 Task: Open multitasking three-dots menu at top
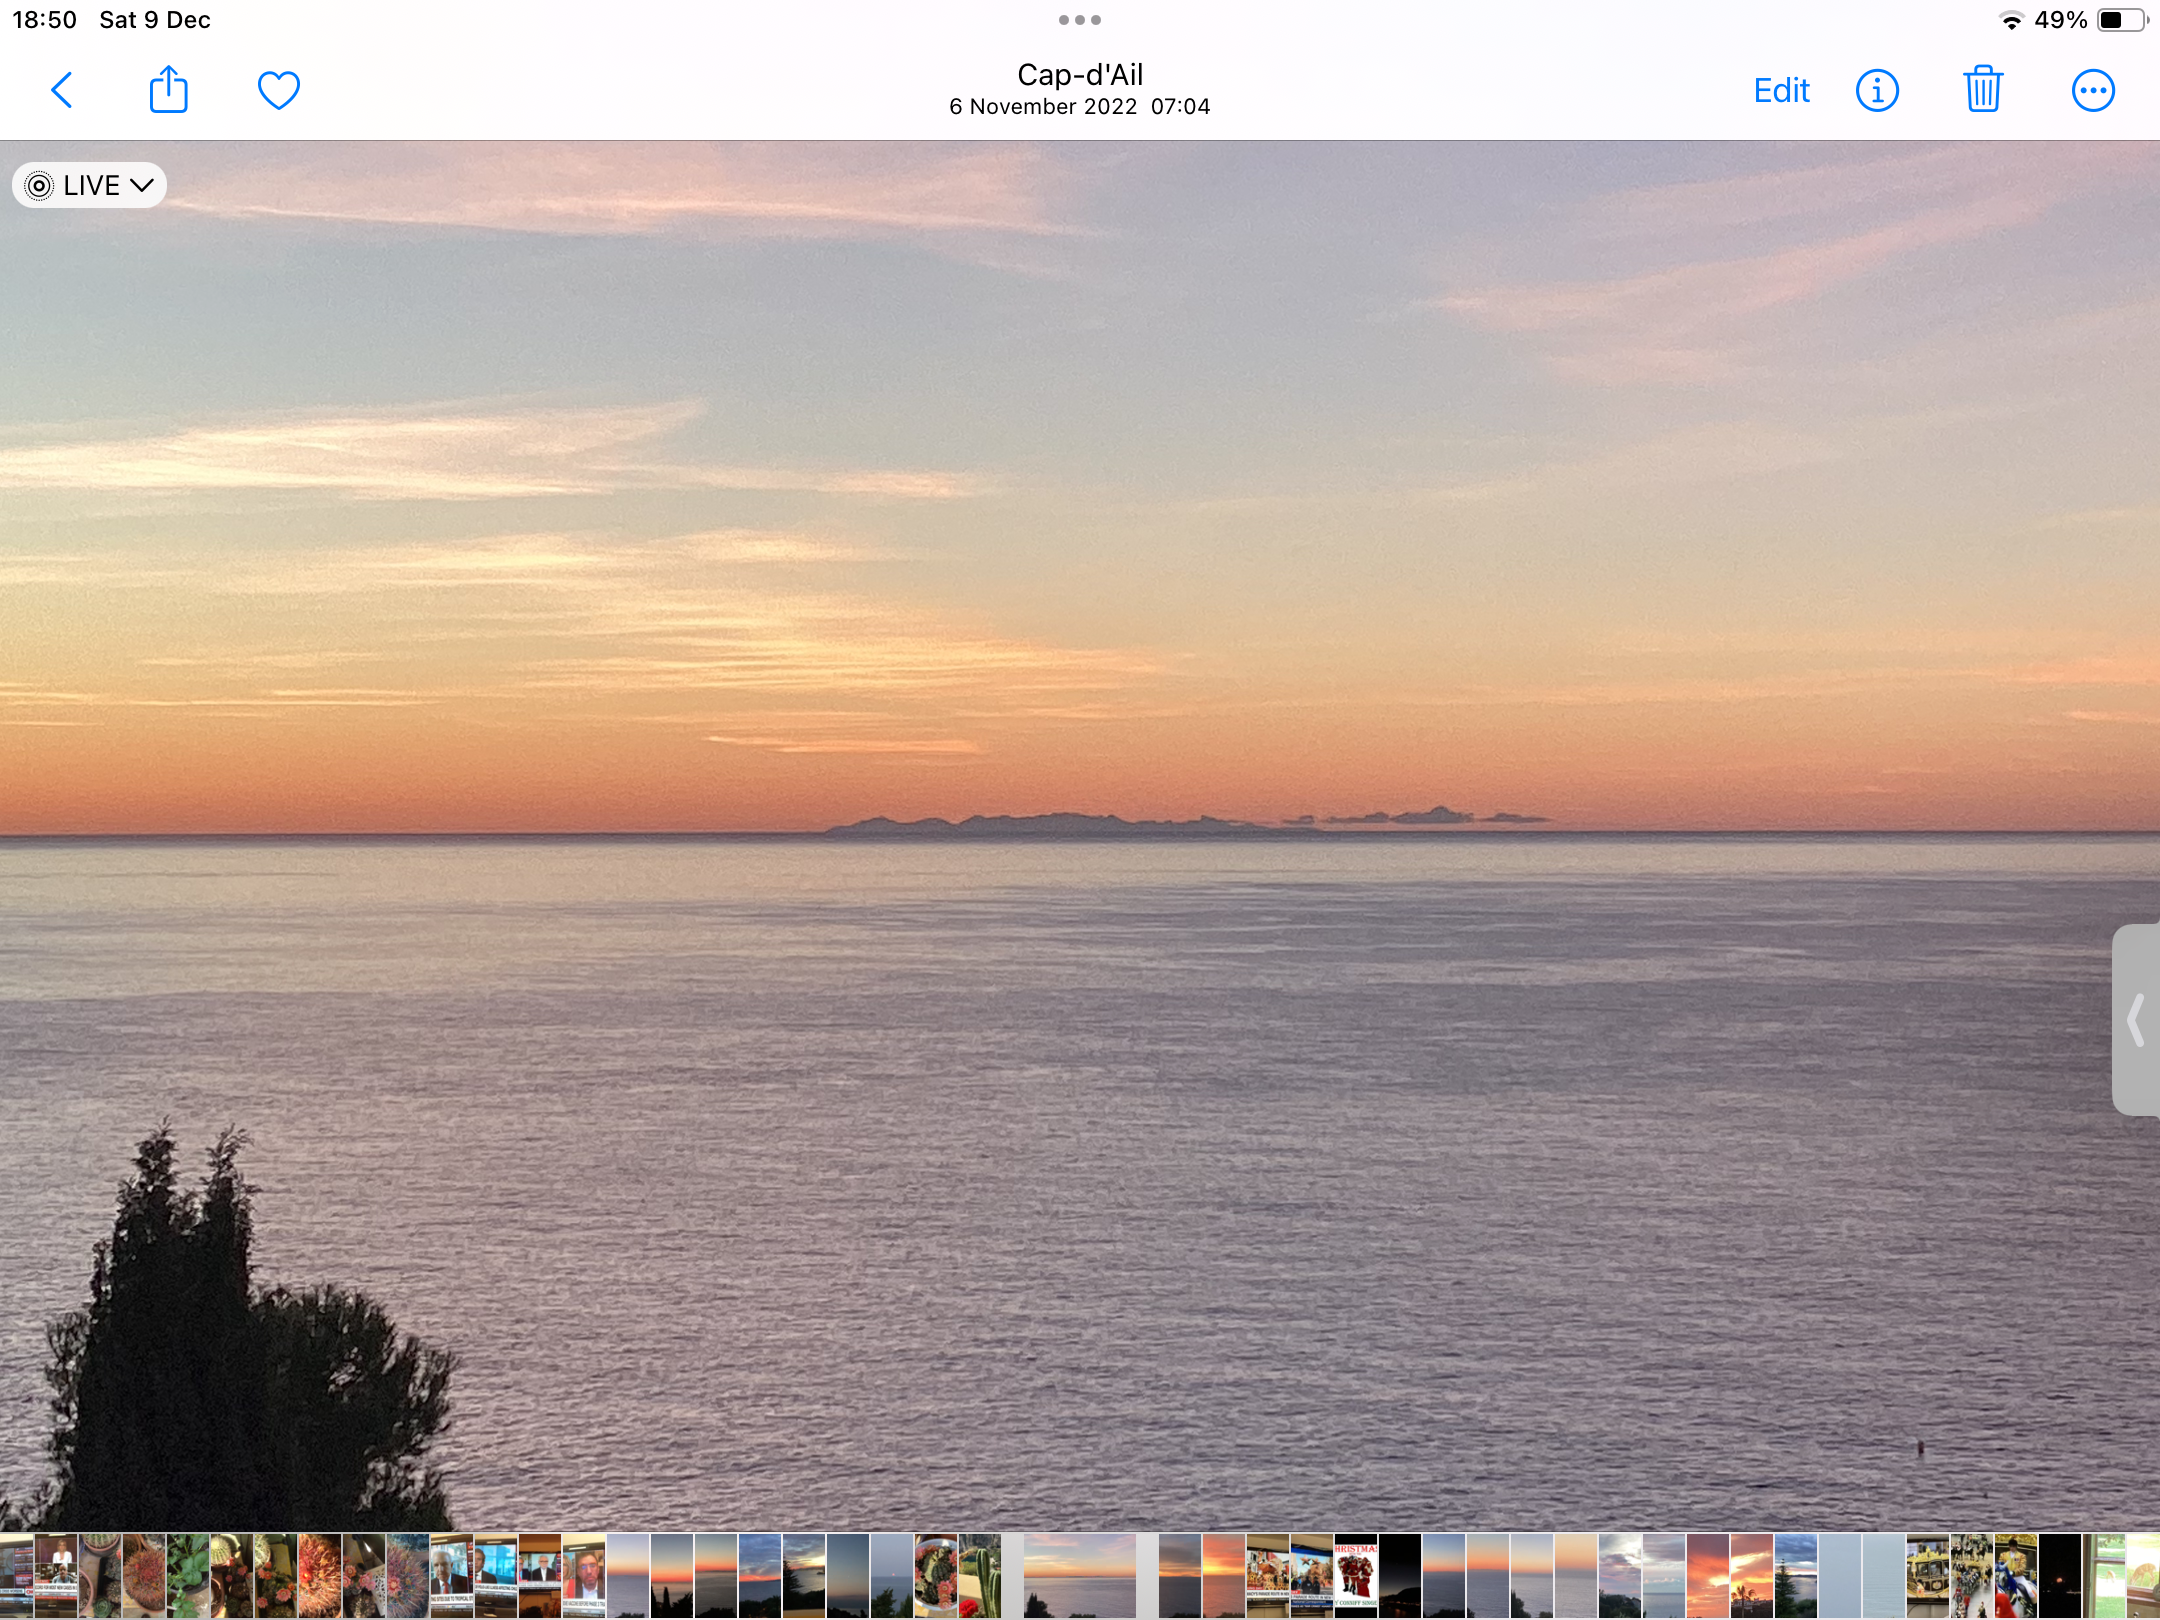coord(1080,20)
